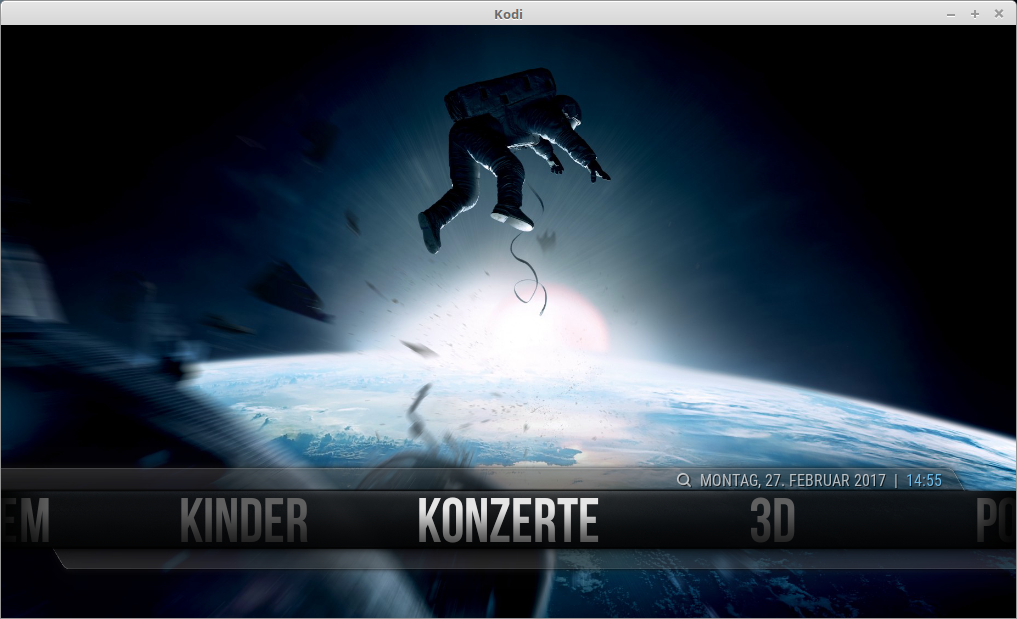Go to the 3D menu item
Image resolution: width=1017 pixels, height=619 pixels.
pyautogui.click(x=772, y=520)
